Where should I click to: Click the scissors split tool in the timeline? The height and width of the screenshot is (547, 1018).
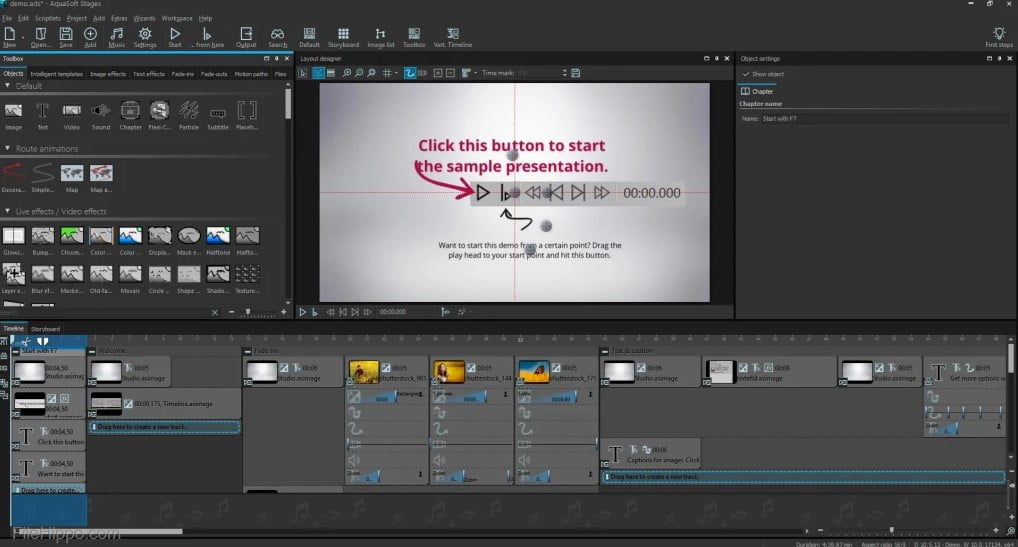coord(26,341)
